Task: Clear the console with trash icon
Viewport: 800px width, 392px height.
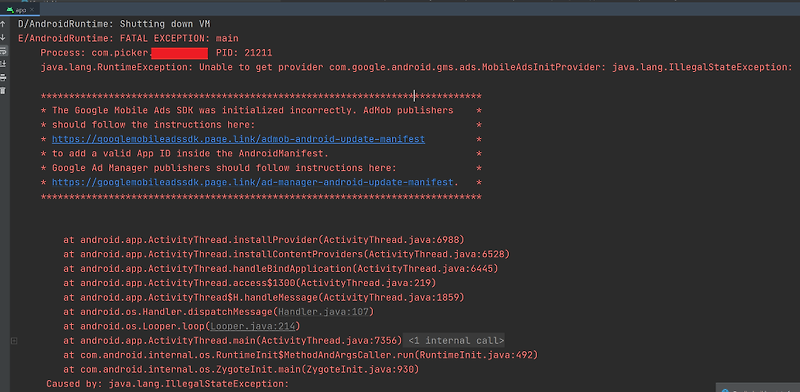Action: (3, 91)
